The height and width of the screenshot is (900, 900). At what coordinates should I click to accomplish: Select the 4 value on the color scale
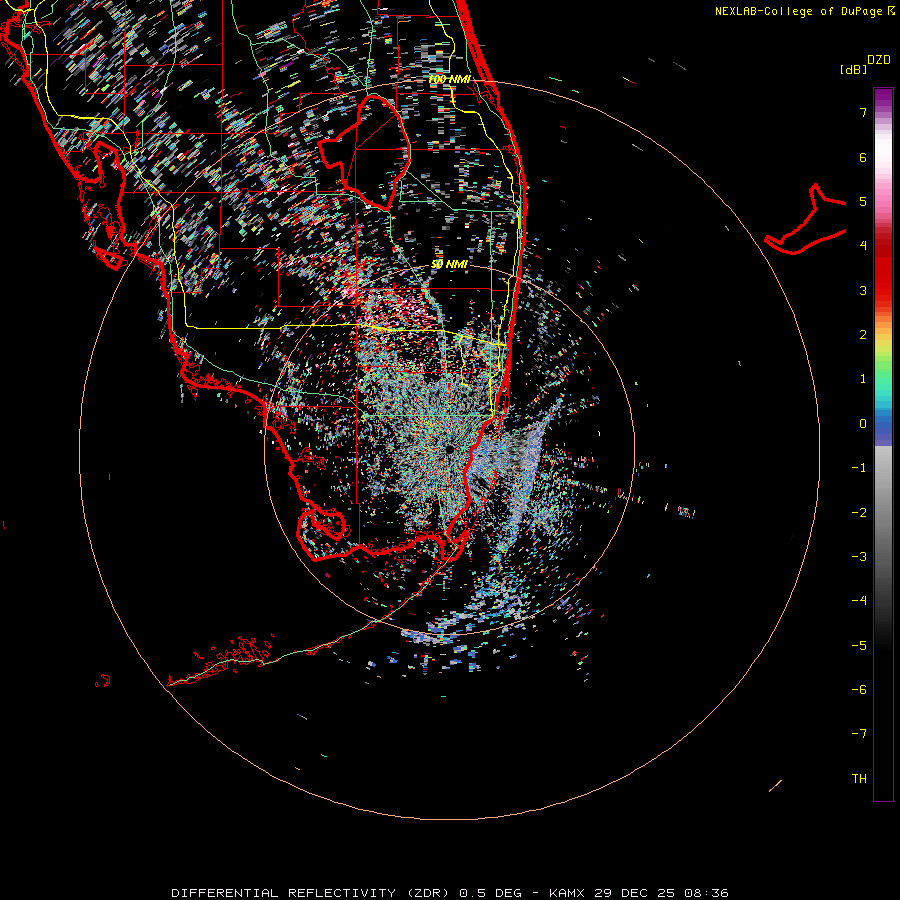[x=863, y=246]
